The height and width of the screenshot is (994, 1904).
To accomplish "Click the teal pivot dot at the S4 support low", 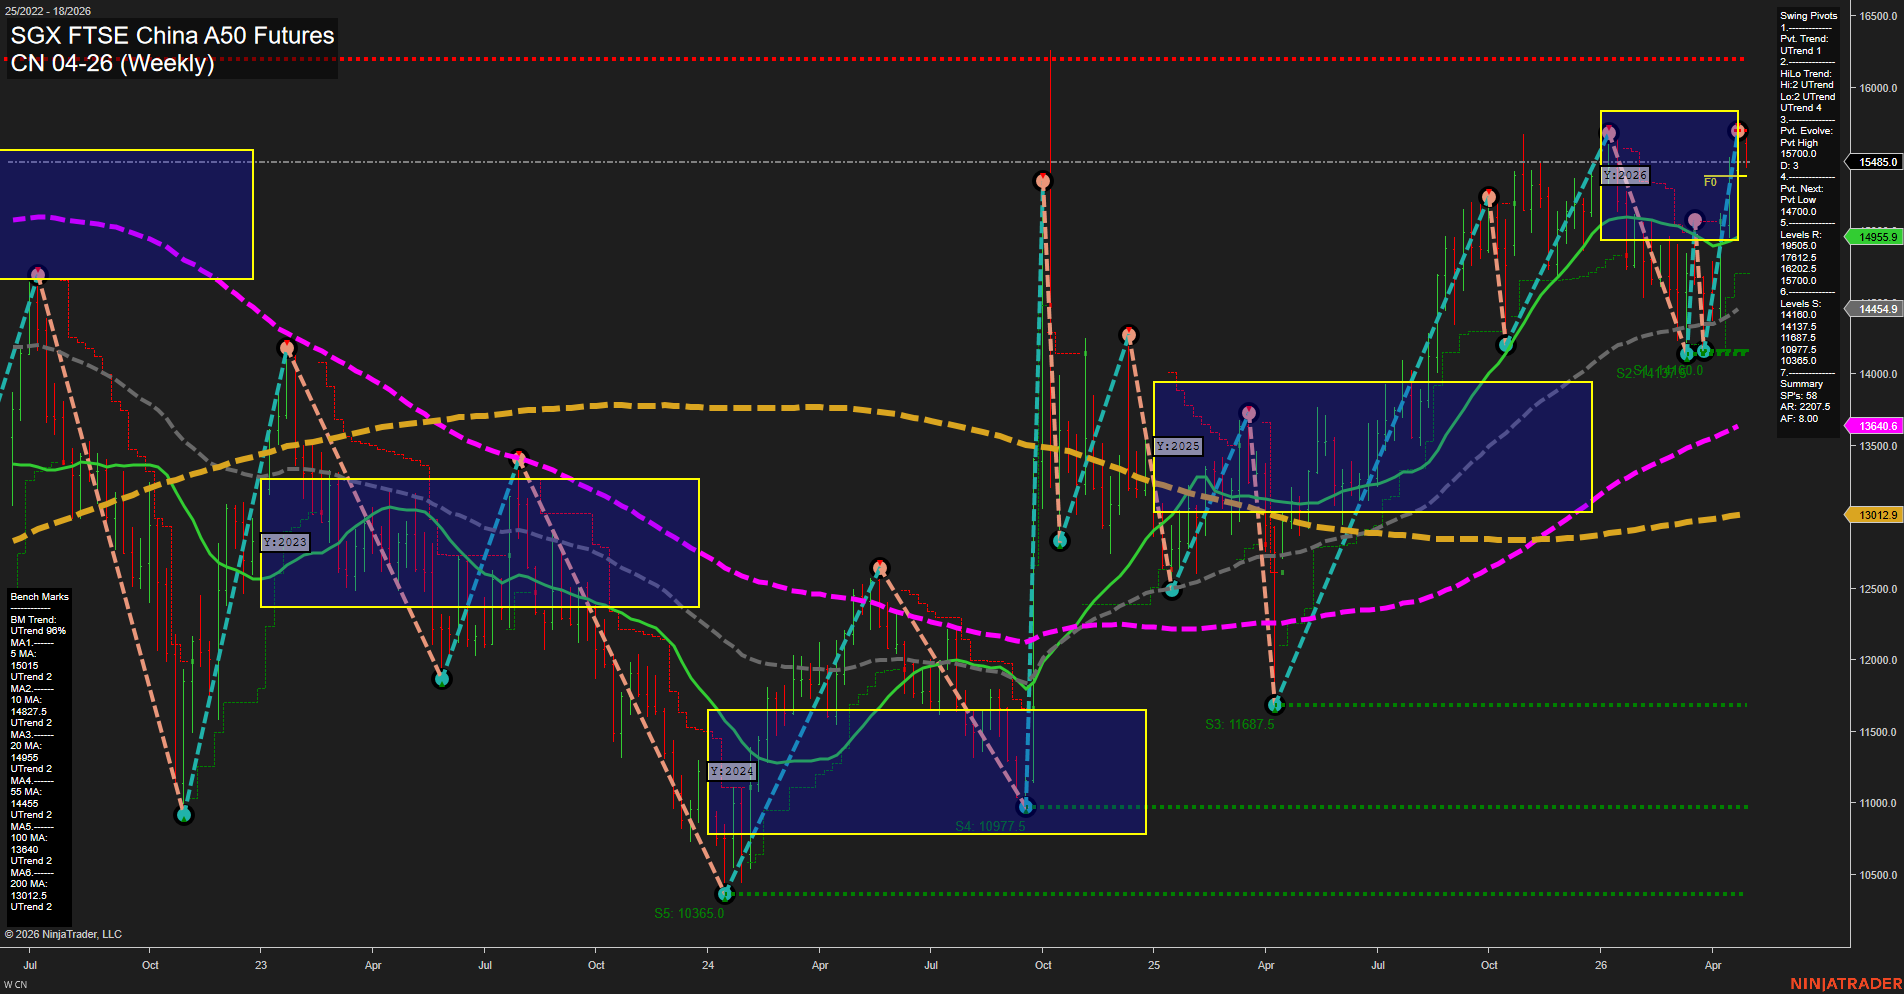I will 1026,805.
